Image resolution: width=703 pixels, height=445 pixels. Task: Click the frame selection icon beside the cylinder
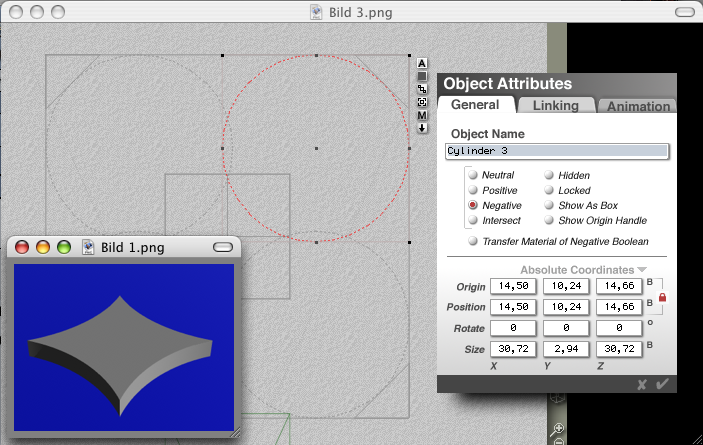click(x=422, y=102)
